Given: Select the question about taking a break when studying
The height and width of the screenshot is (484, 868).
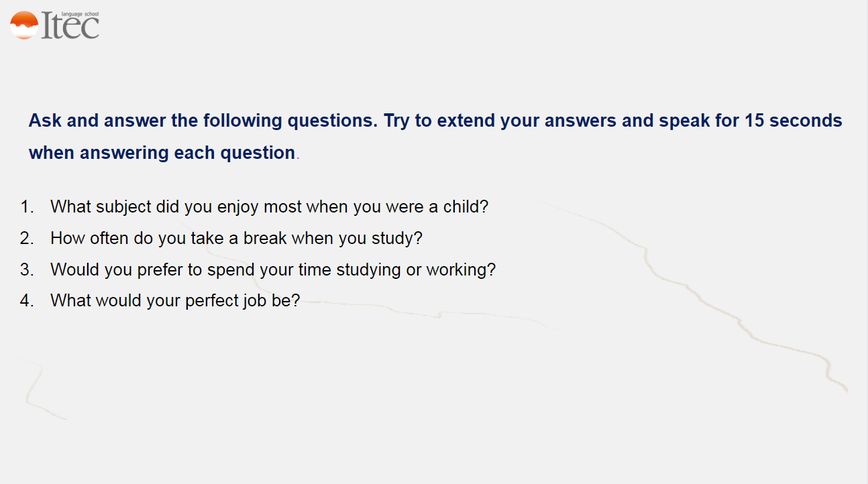Looking at the screenshot, I should pyautogui.click(x=236, y=238).
